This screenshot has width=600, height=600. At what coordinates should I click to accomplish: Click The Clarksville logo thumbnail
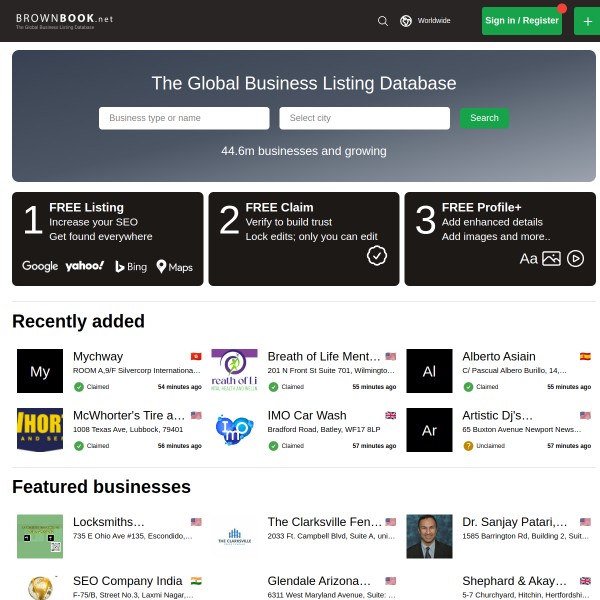[x=234, y=536]
